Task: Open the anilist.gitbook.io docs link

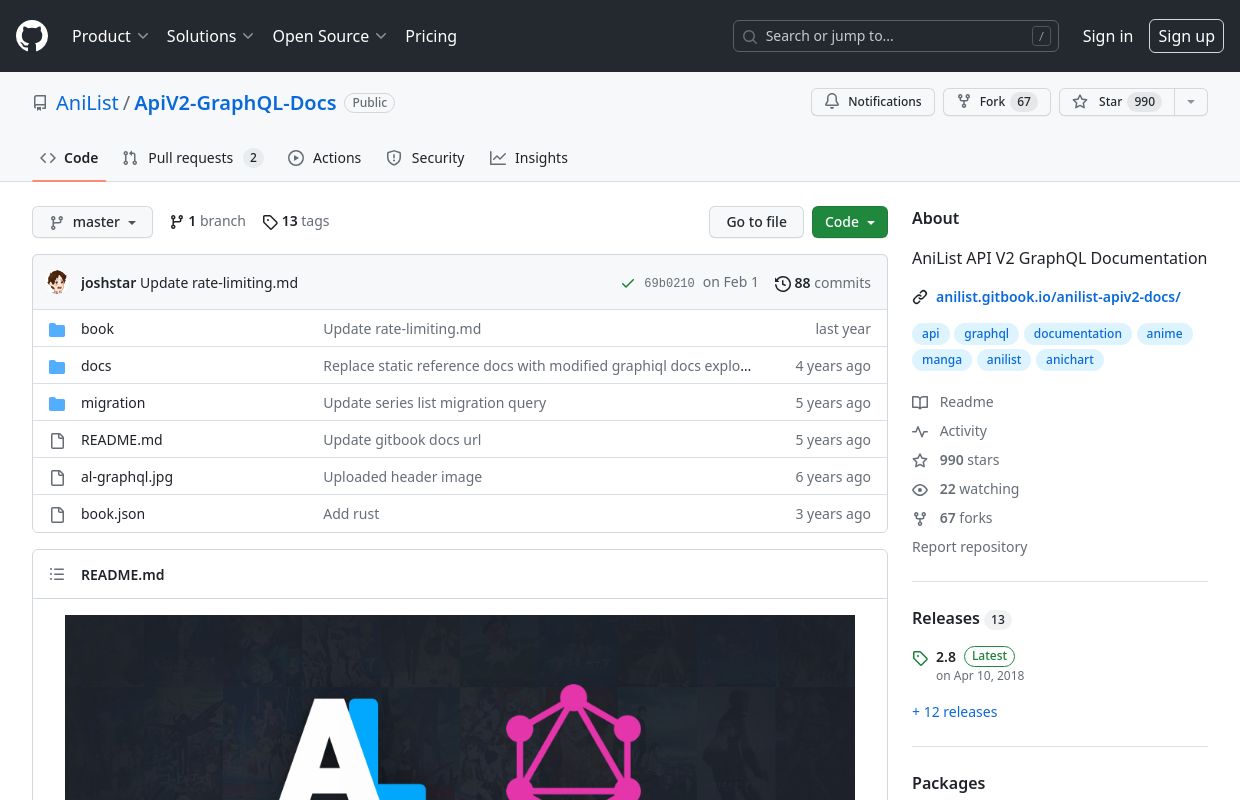Action: (x=1058, y=297)
